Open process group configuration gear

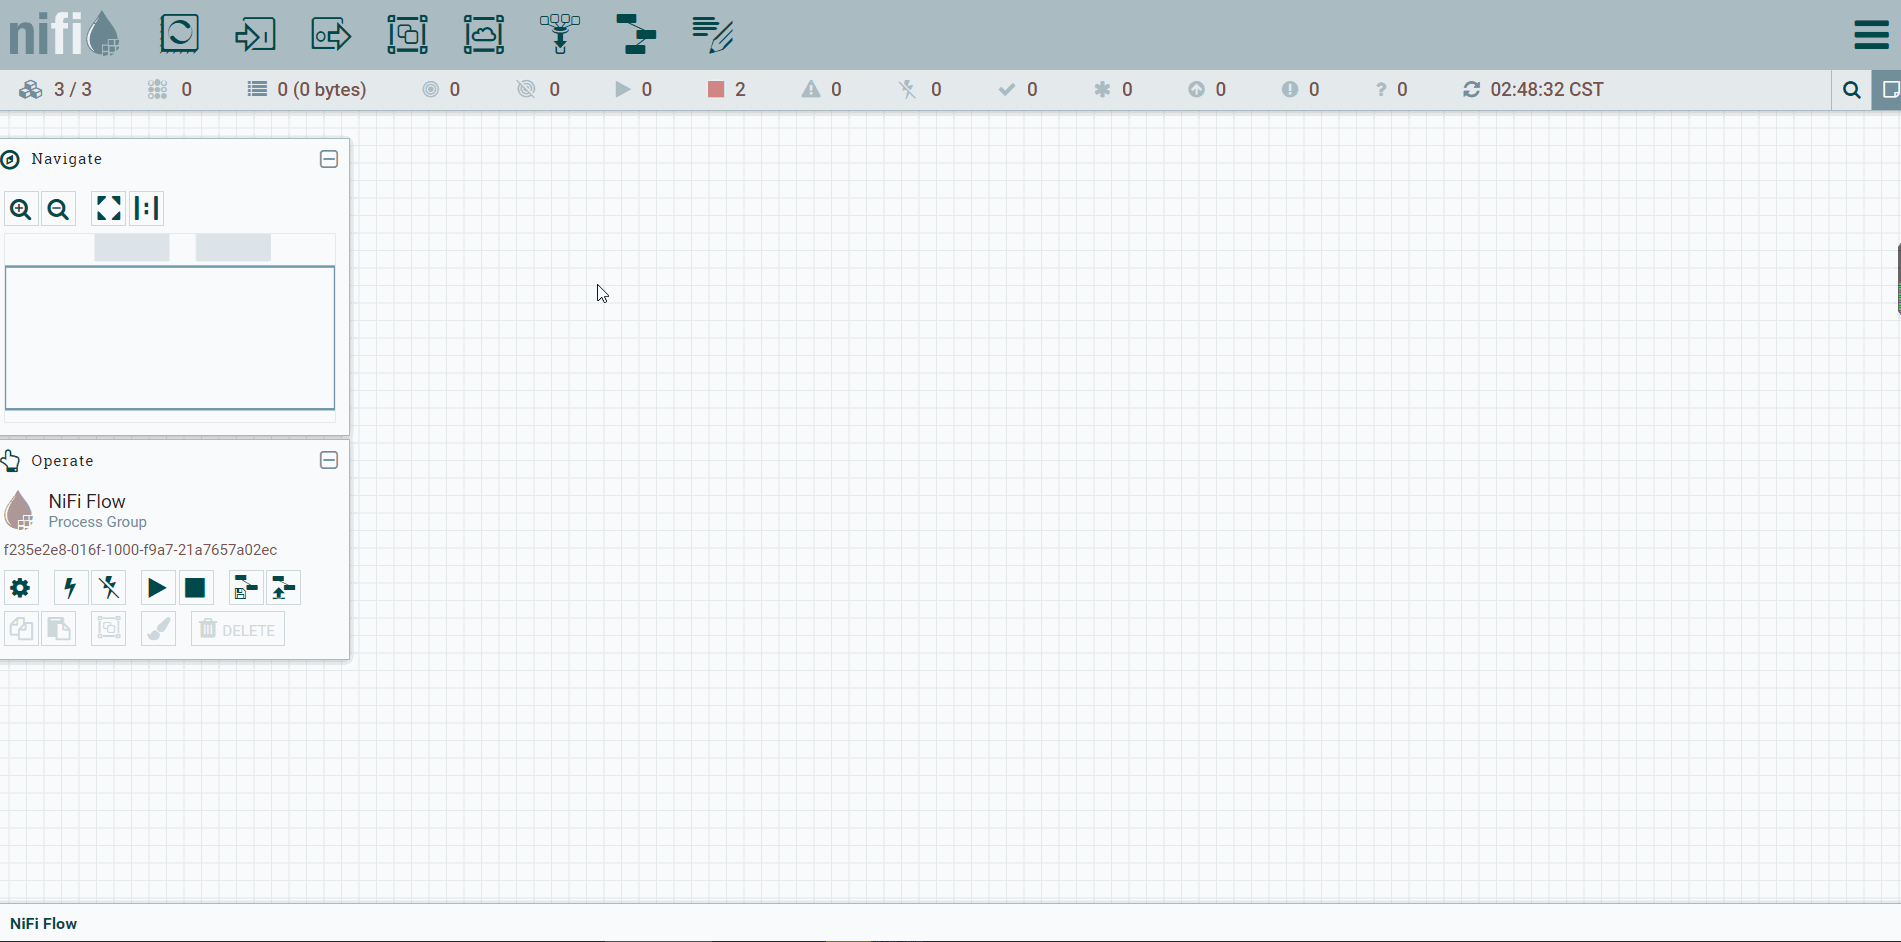[20, 588]
